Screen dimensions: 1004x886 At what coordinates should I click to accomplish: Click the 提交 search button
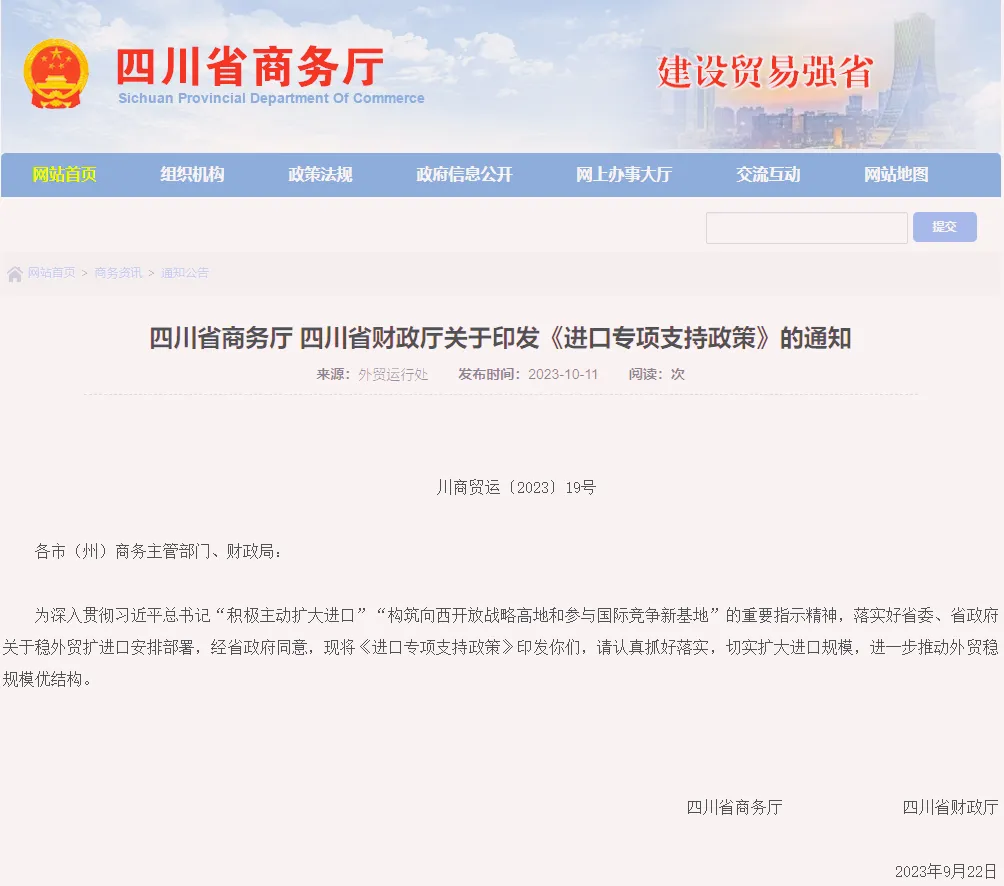pyautogui.click(x=944, y=227)
